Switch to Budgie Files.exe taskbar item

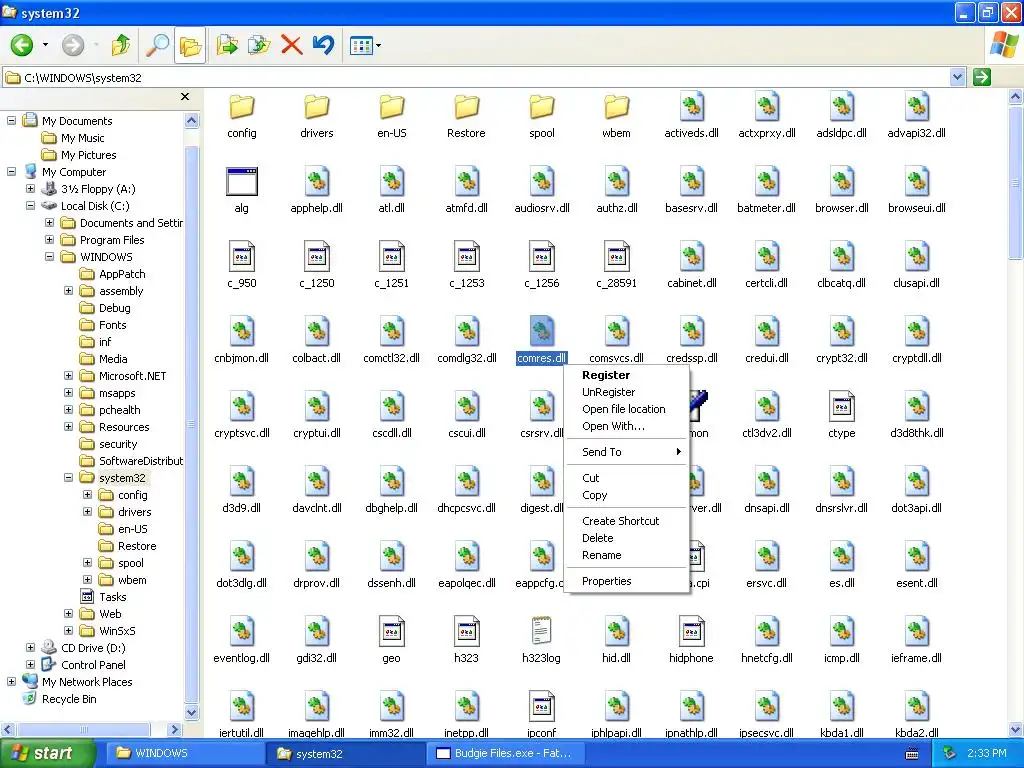[506, 754]
